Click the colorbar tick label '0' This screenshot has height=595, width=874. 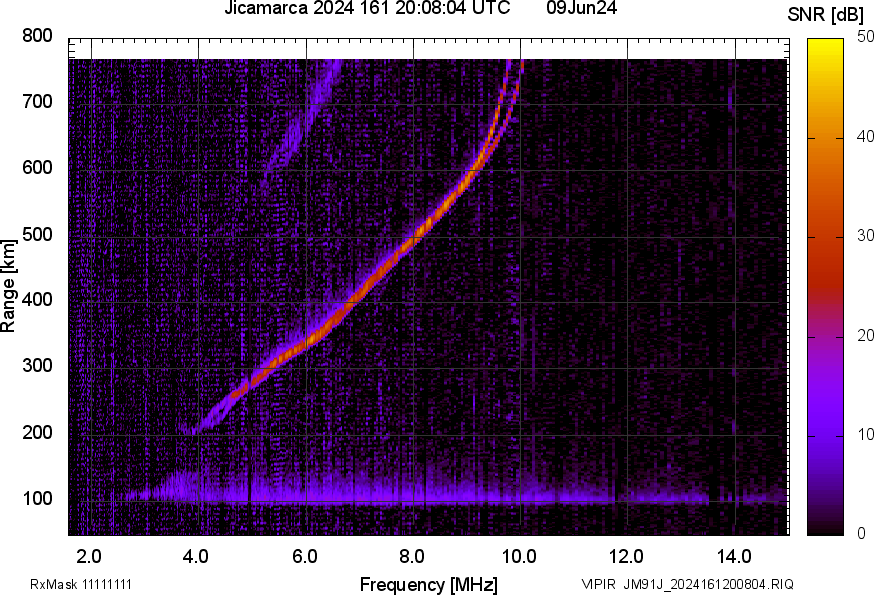(x=862, y=534)
